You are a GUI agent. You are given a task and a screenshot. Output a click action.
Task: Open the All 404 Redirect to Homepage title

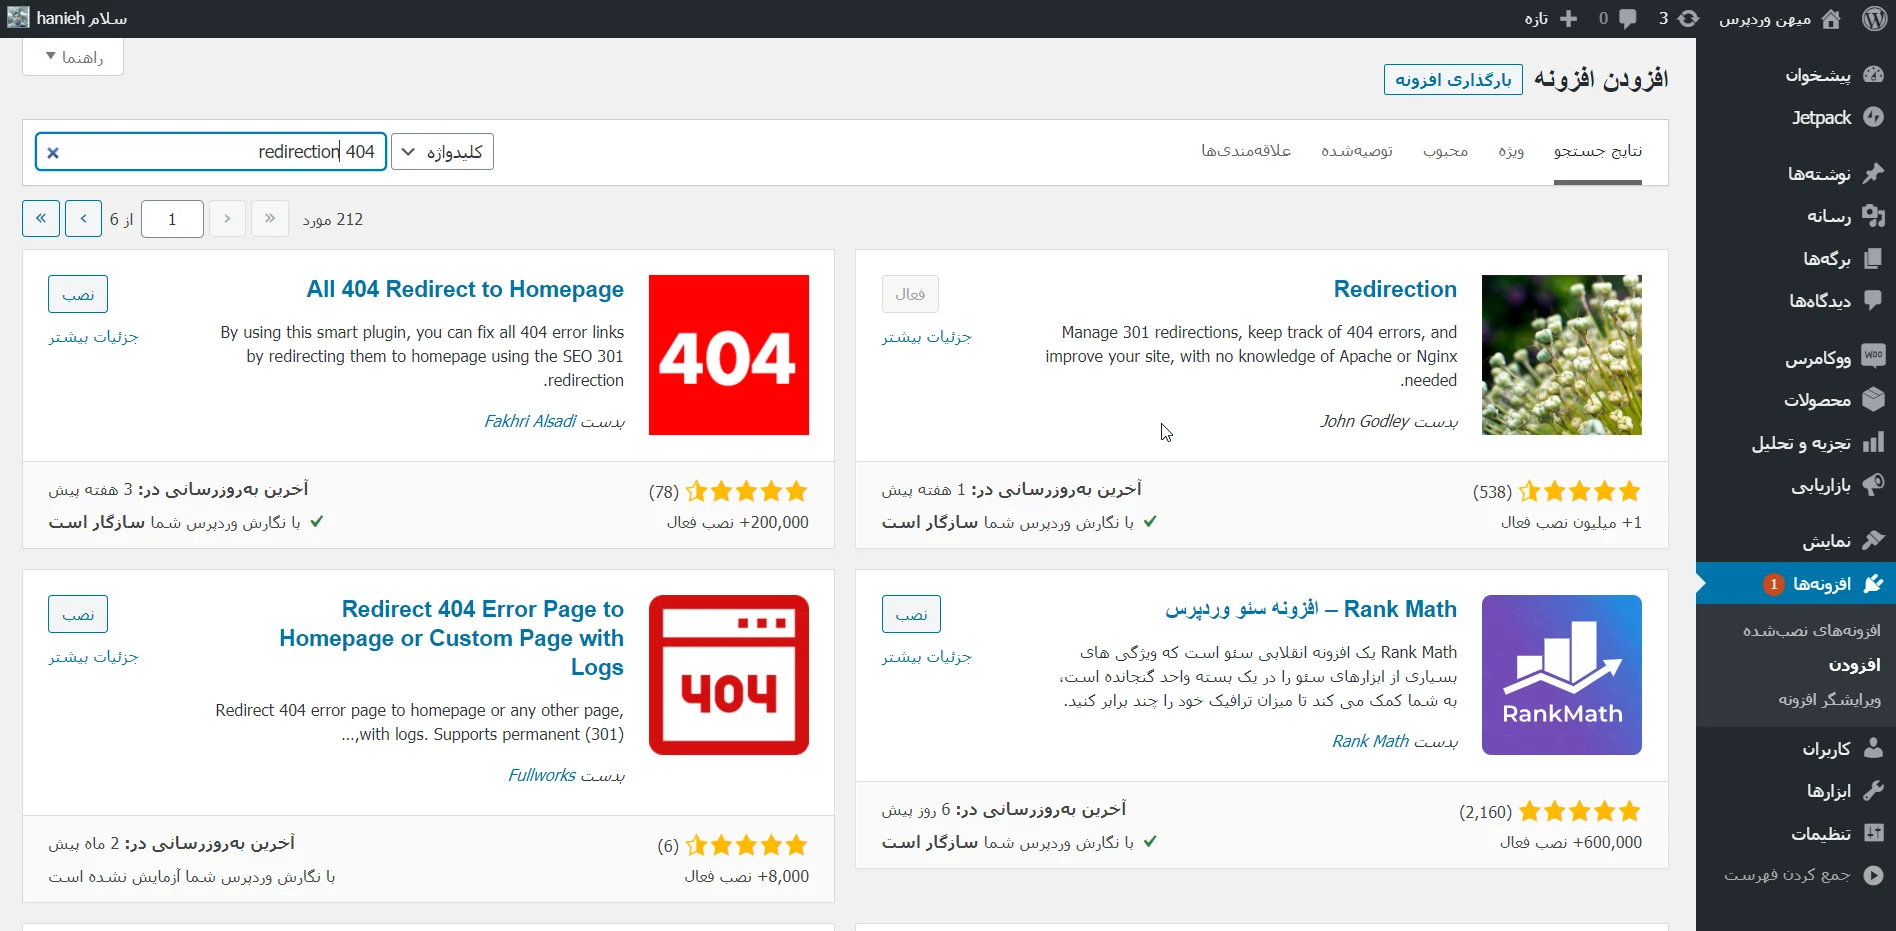pos(465,289)
